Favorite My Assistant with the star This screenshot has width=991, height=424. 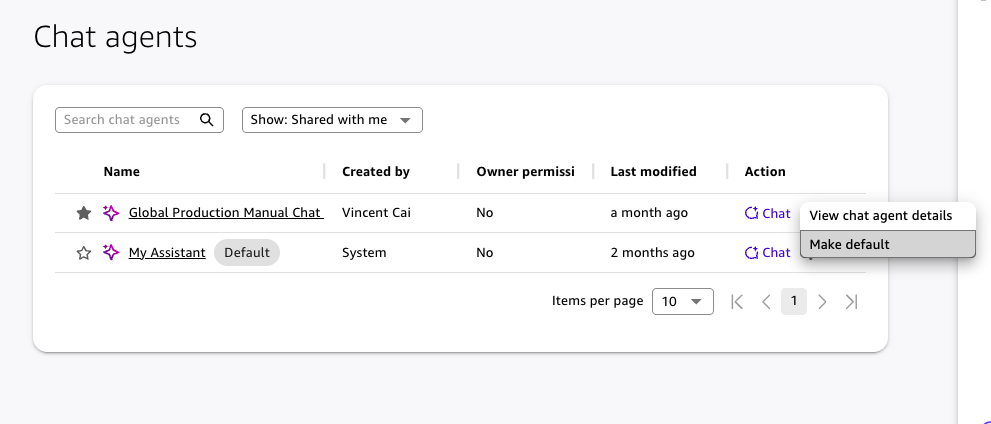pyautogui.click(x=83, y=253)
